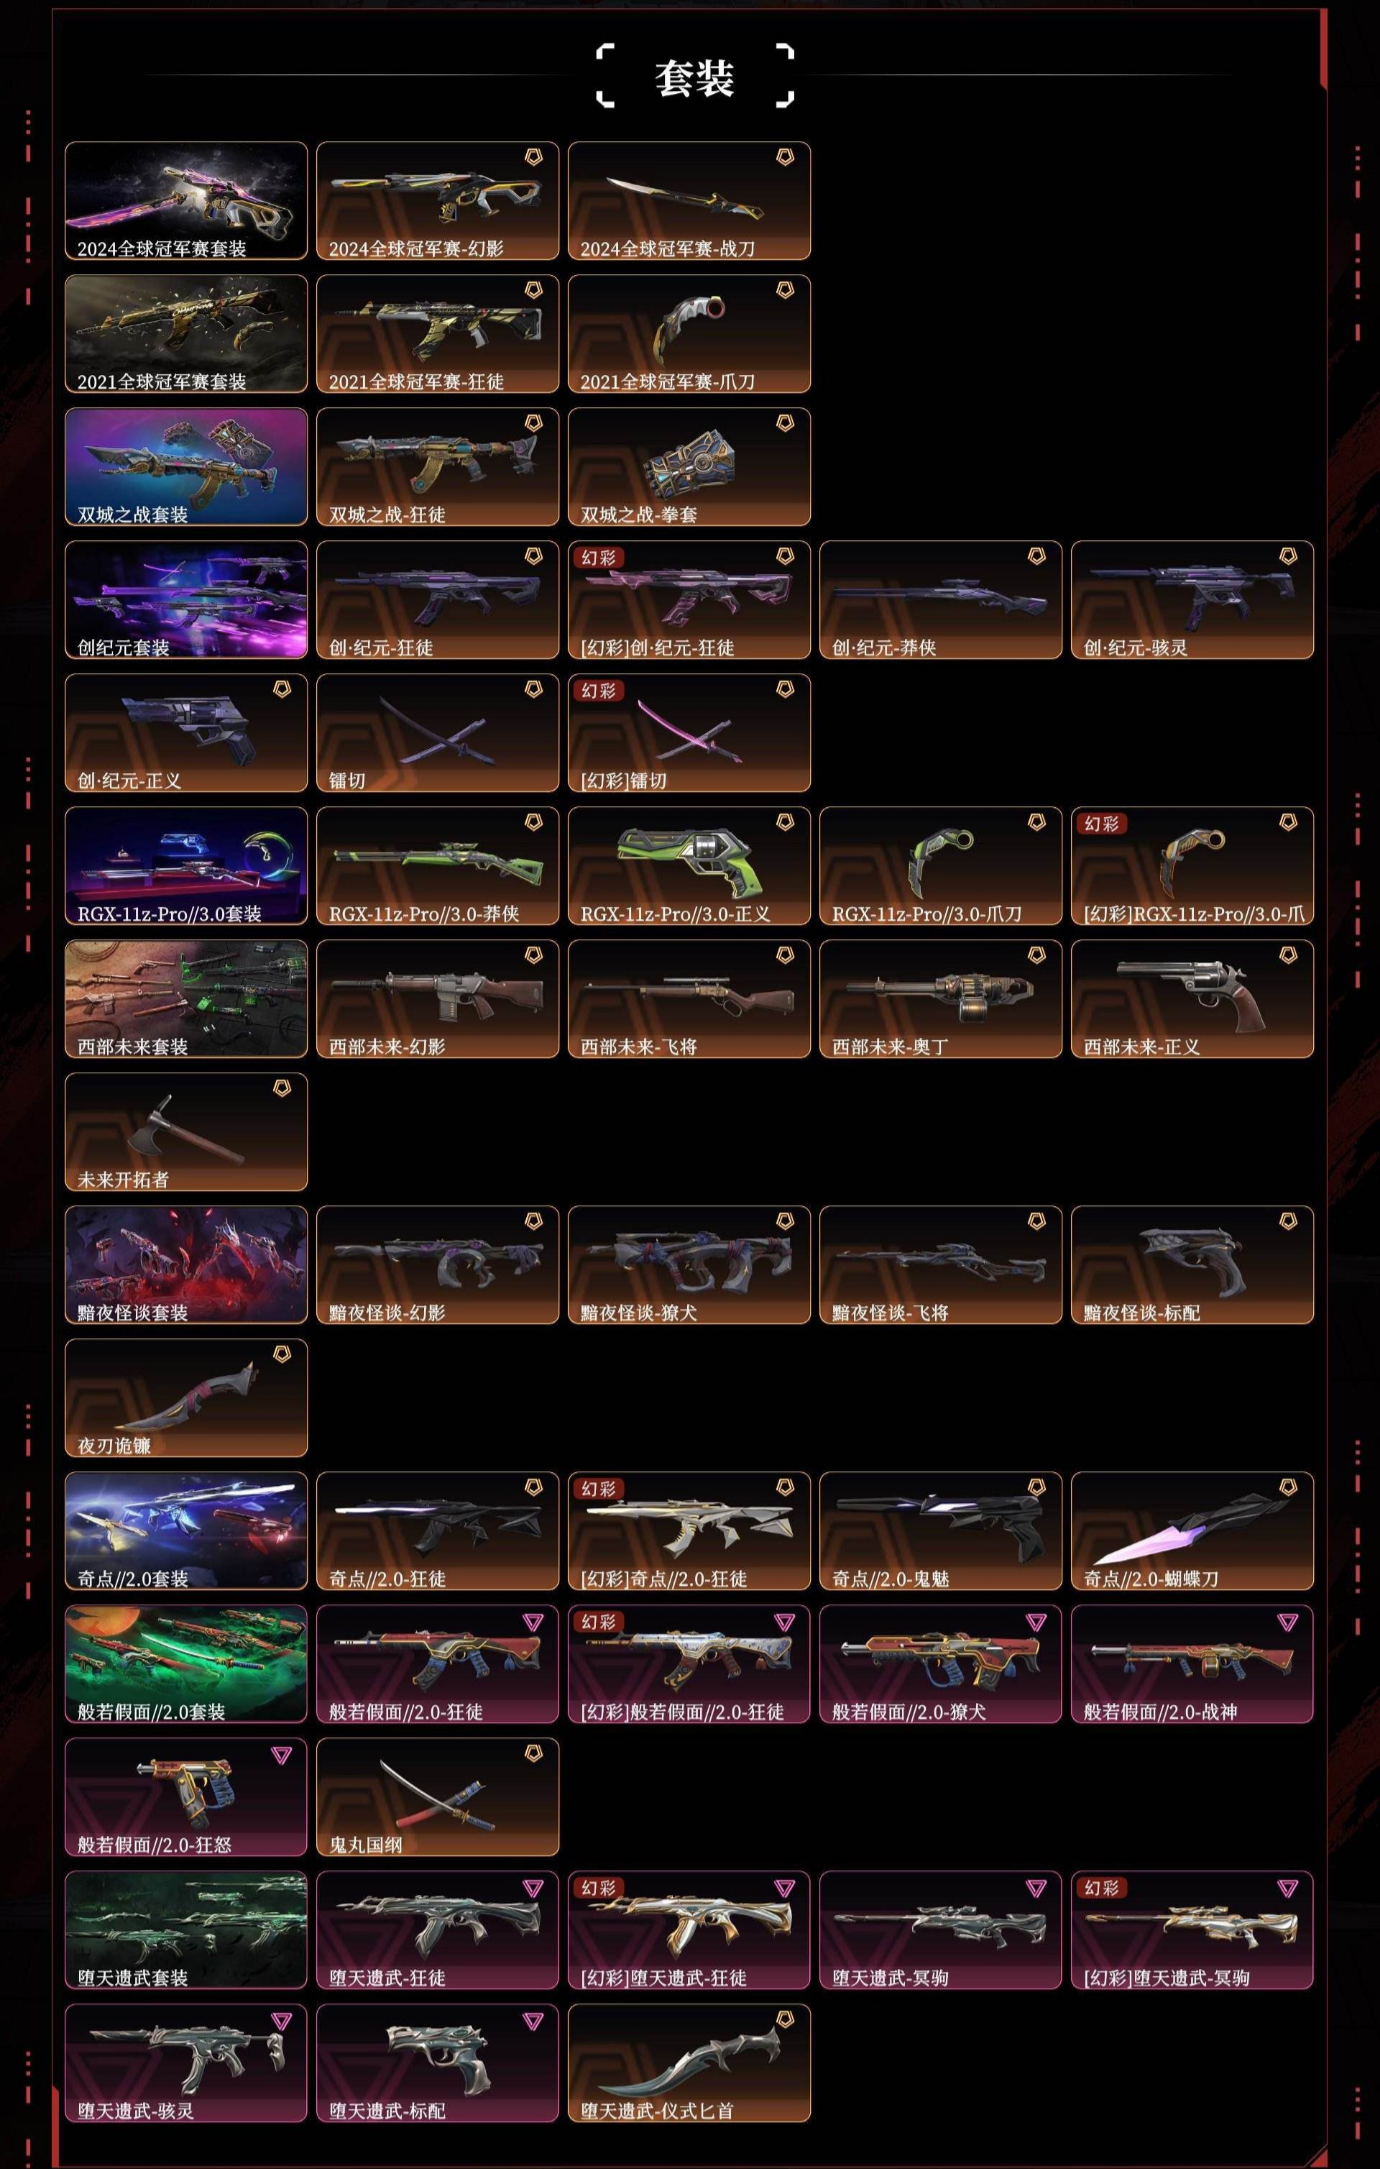This screenshot has width=1380, height=2169.
Task: Open the 双城之战套装 bundle thumbnail
Action: tap(186, 467)
